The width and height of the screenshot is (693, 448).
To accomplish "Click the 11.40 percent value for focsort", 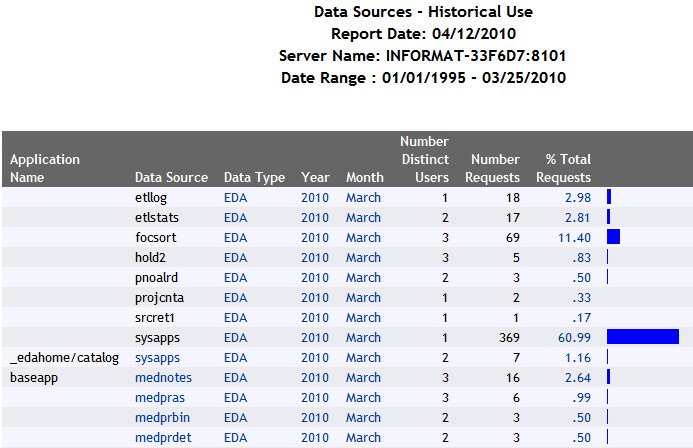I will pyautogui.click(x=575, y=238).
